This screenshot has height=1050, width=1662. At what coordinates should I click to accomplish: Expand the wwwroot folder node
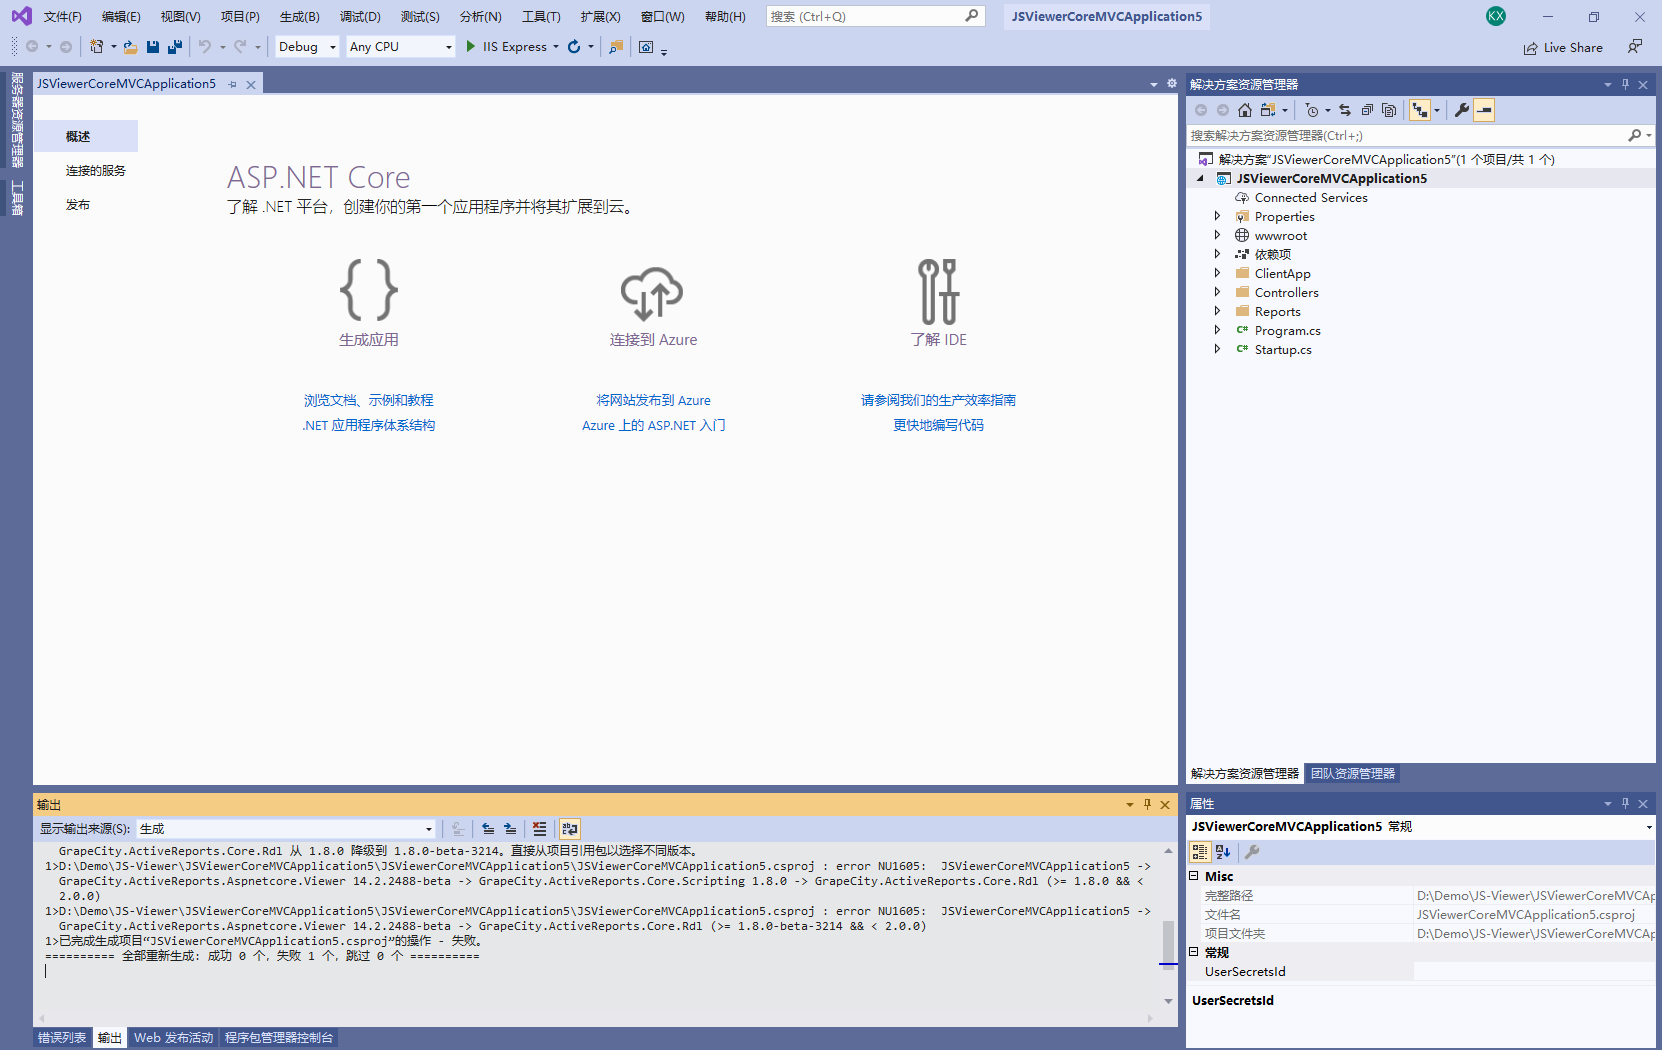[x=1217, y=235]
